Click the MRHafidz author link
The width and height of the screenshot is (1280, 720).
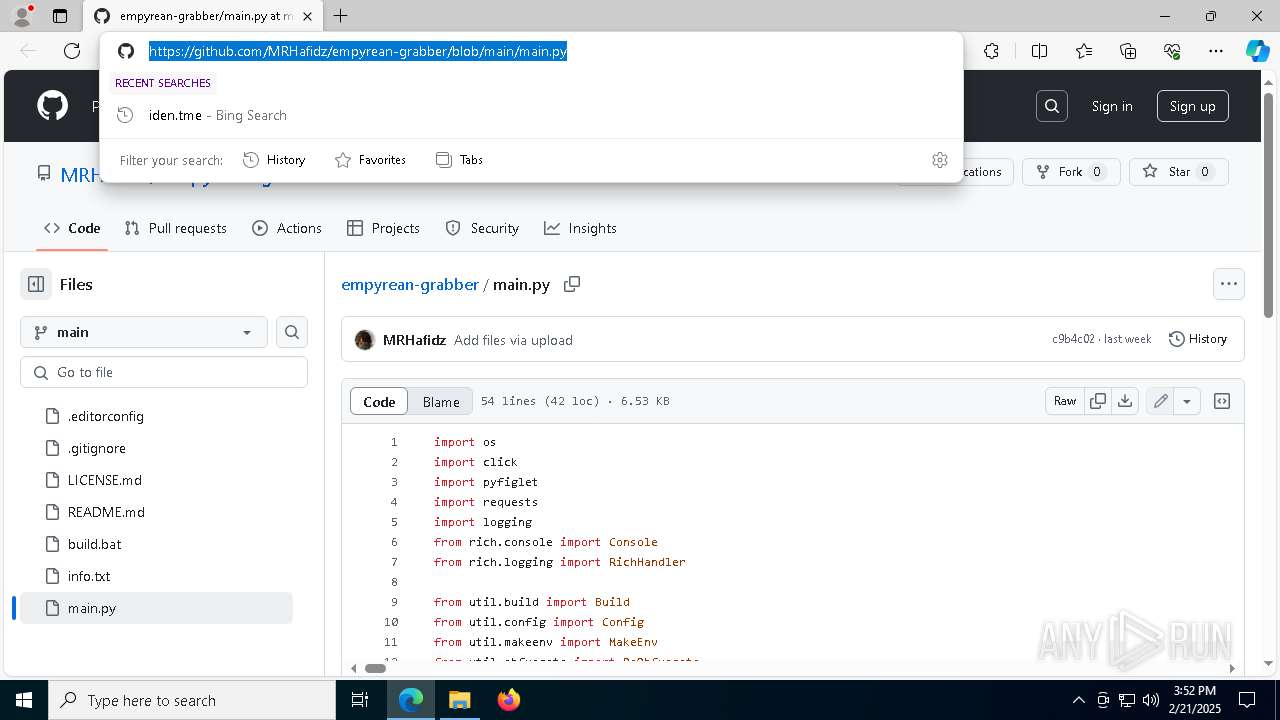coord(414,340)
